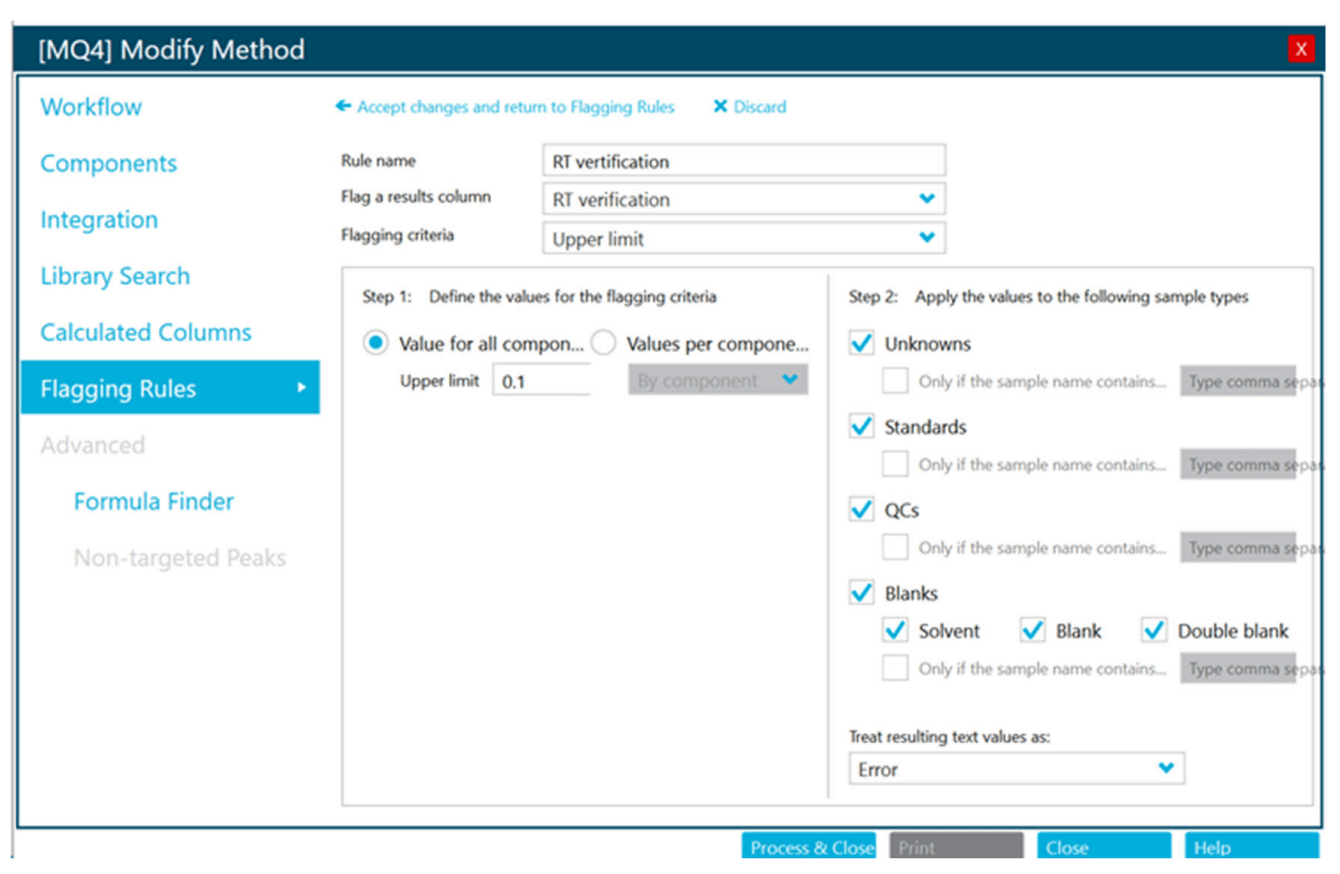The image size is (1340, 874).
Task: Switch to the Library Search section
Action: point(115,276)
